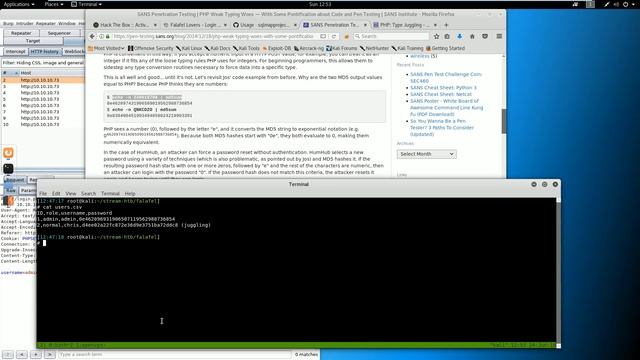Click the Firefox back arrow button

(92, 36)
